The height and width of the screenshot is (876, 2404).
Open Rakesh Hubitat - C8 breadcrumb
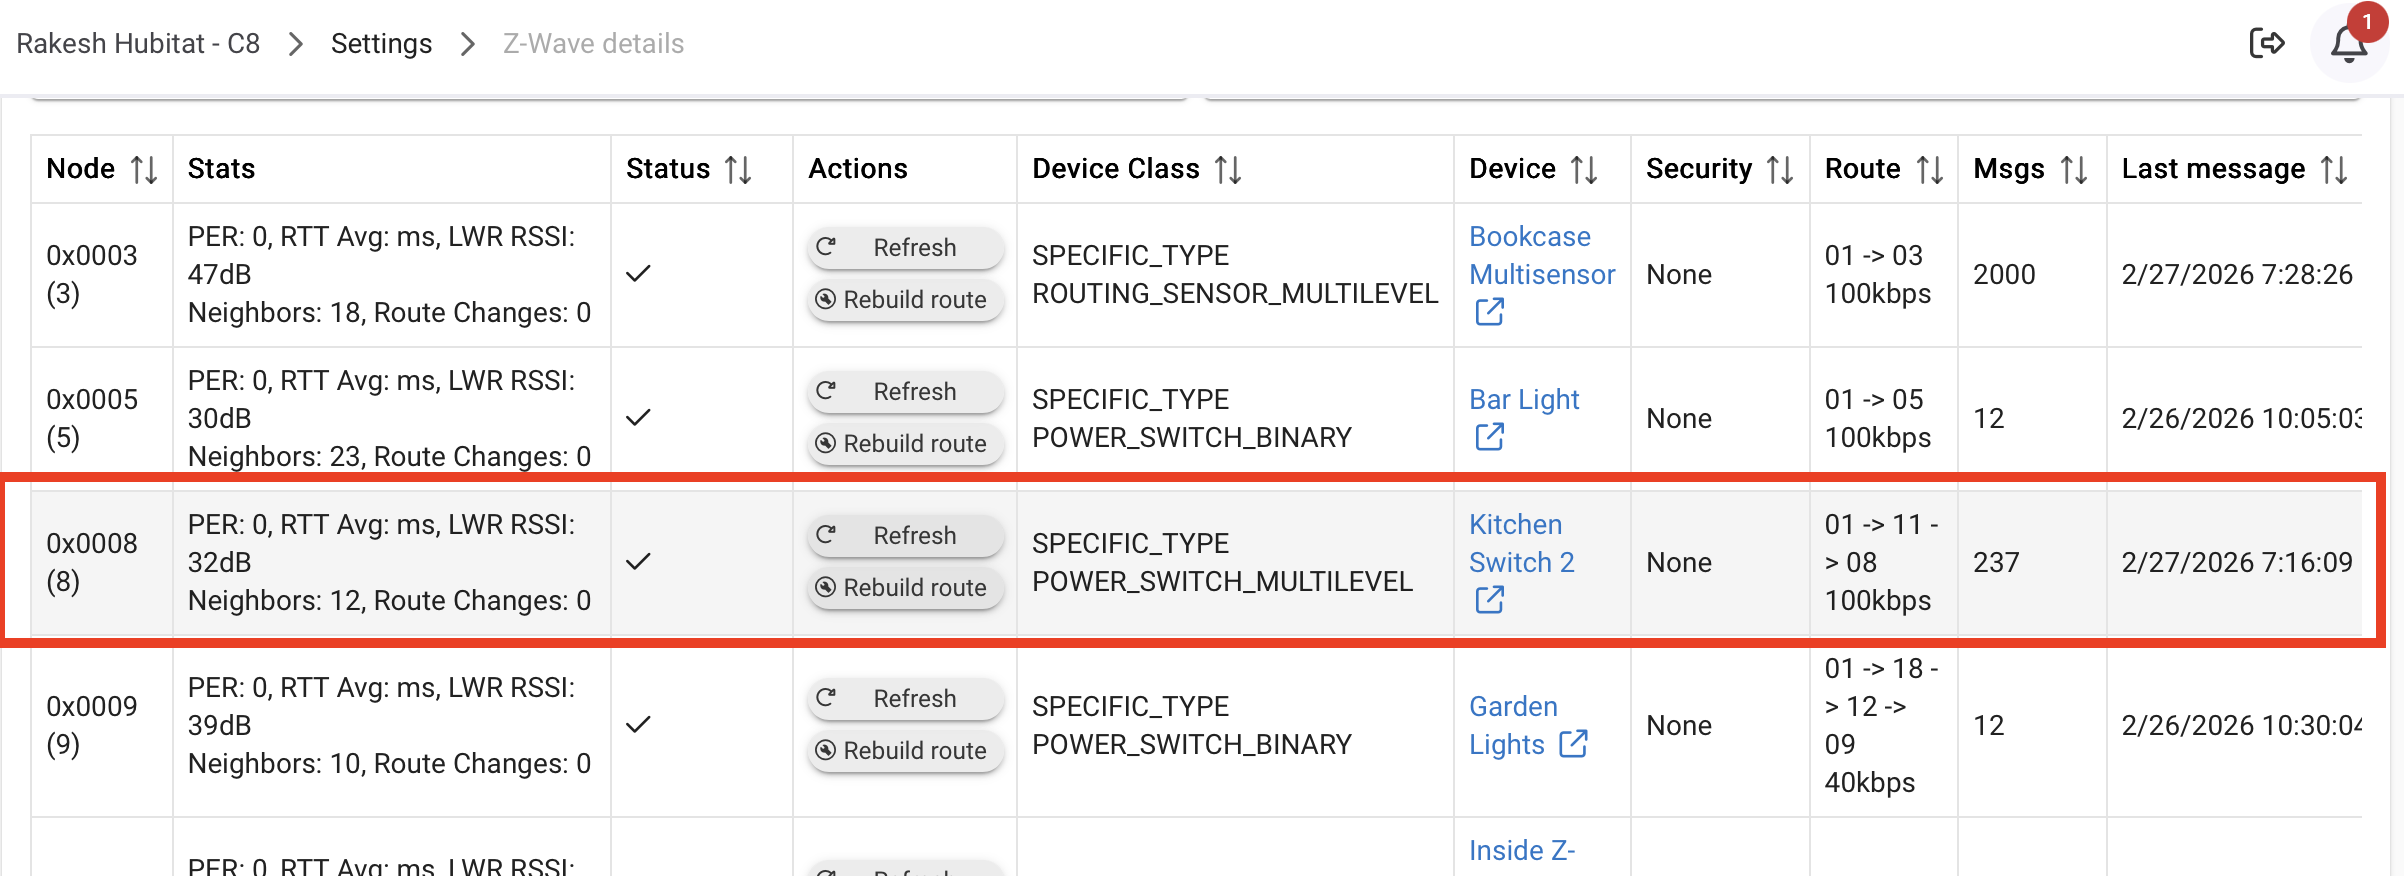point(138,44)
